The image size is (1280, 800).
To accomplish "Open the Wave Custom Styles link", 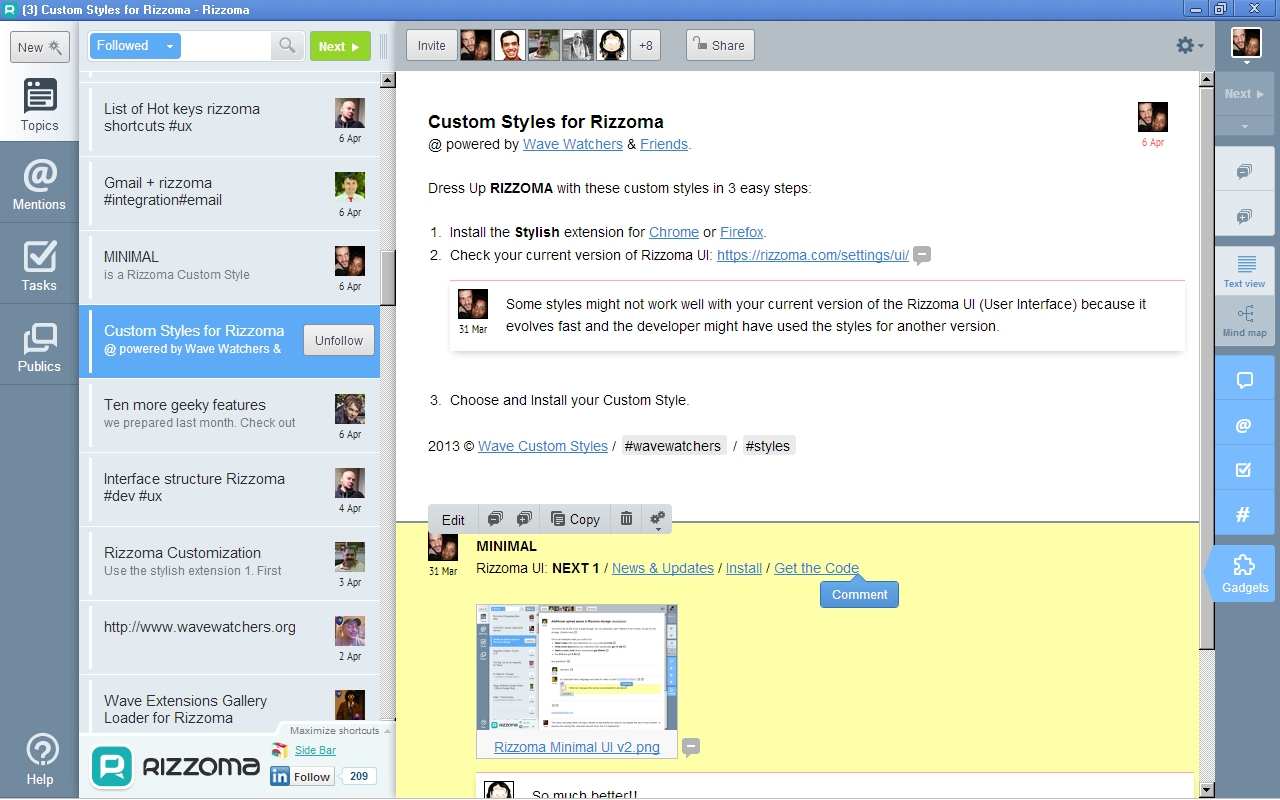I will click(543, 446).
